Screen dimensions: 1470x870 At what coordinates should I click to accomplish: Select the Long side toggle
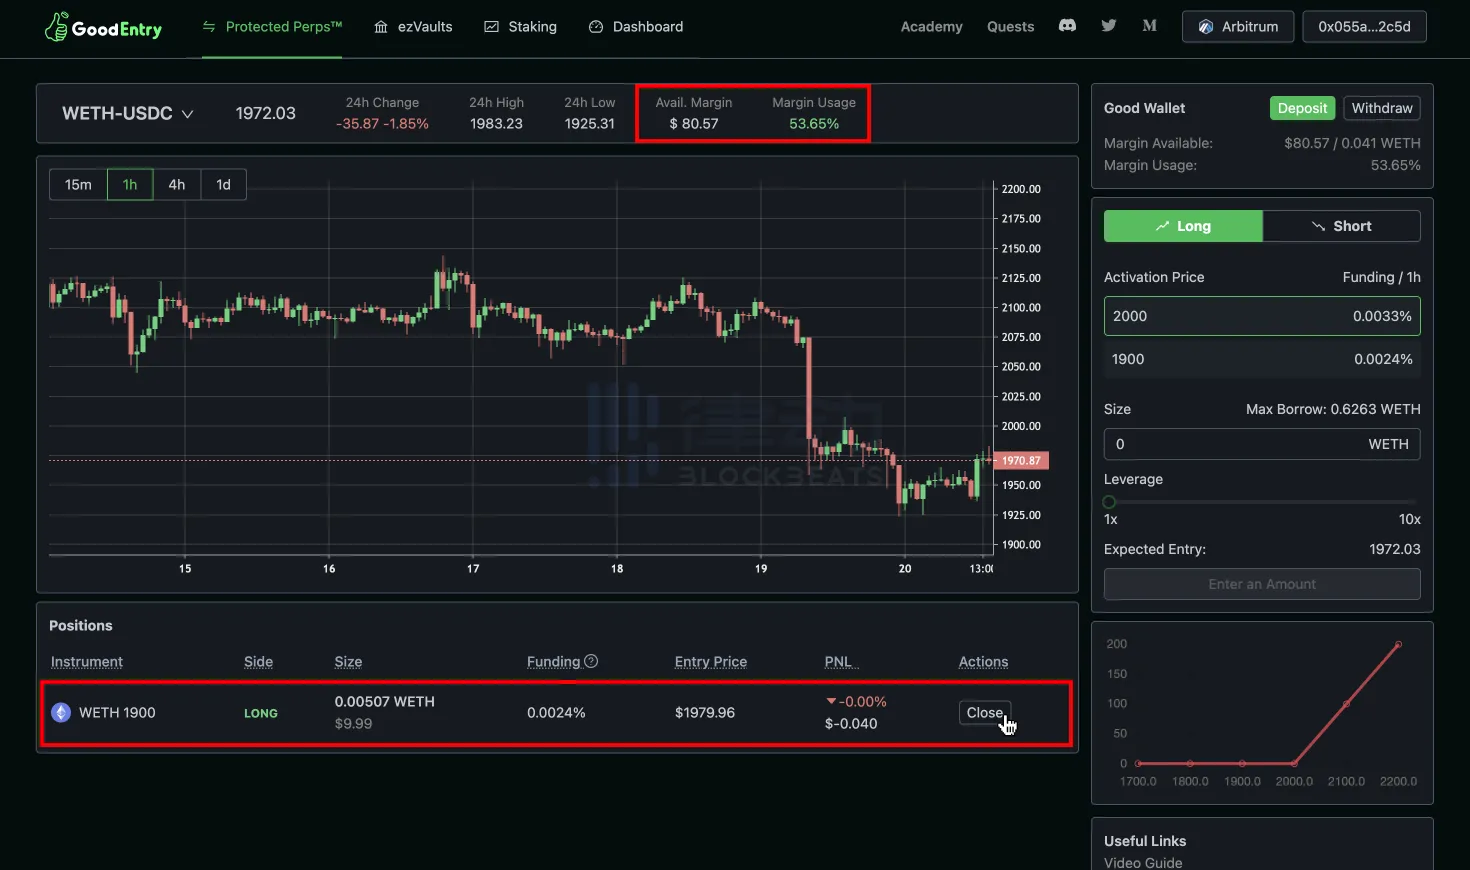[1183, 226]
